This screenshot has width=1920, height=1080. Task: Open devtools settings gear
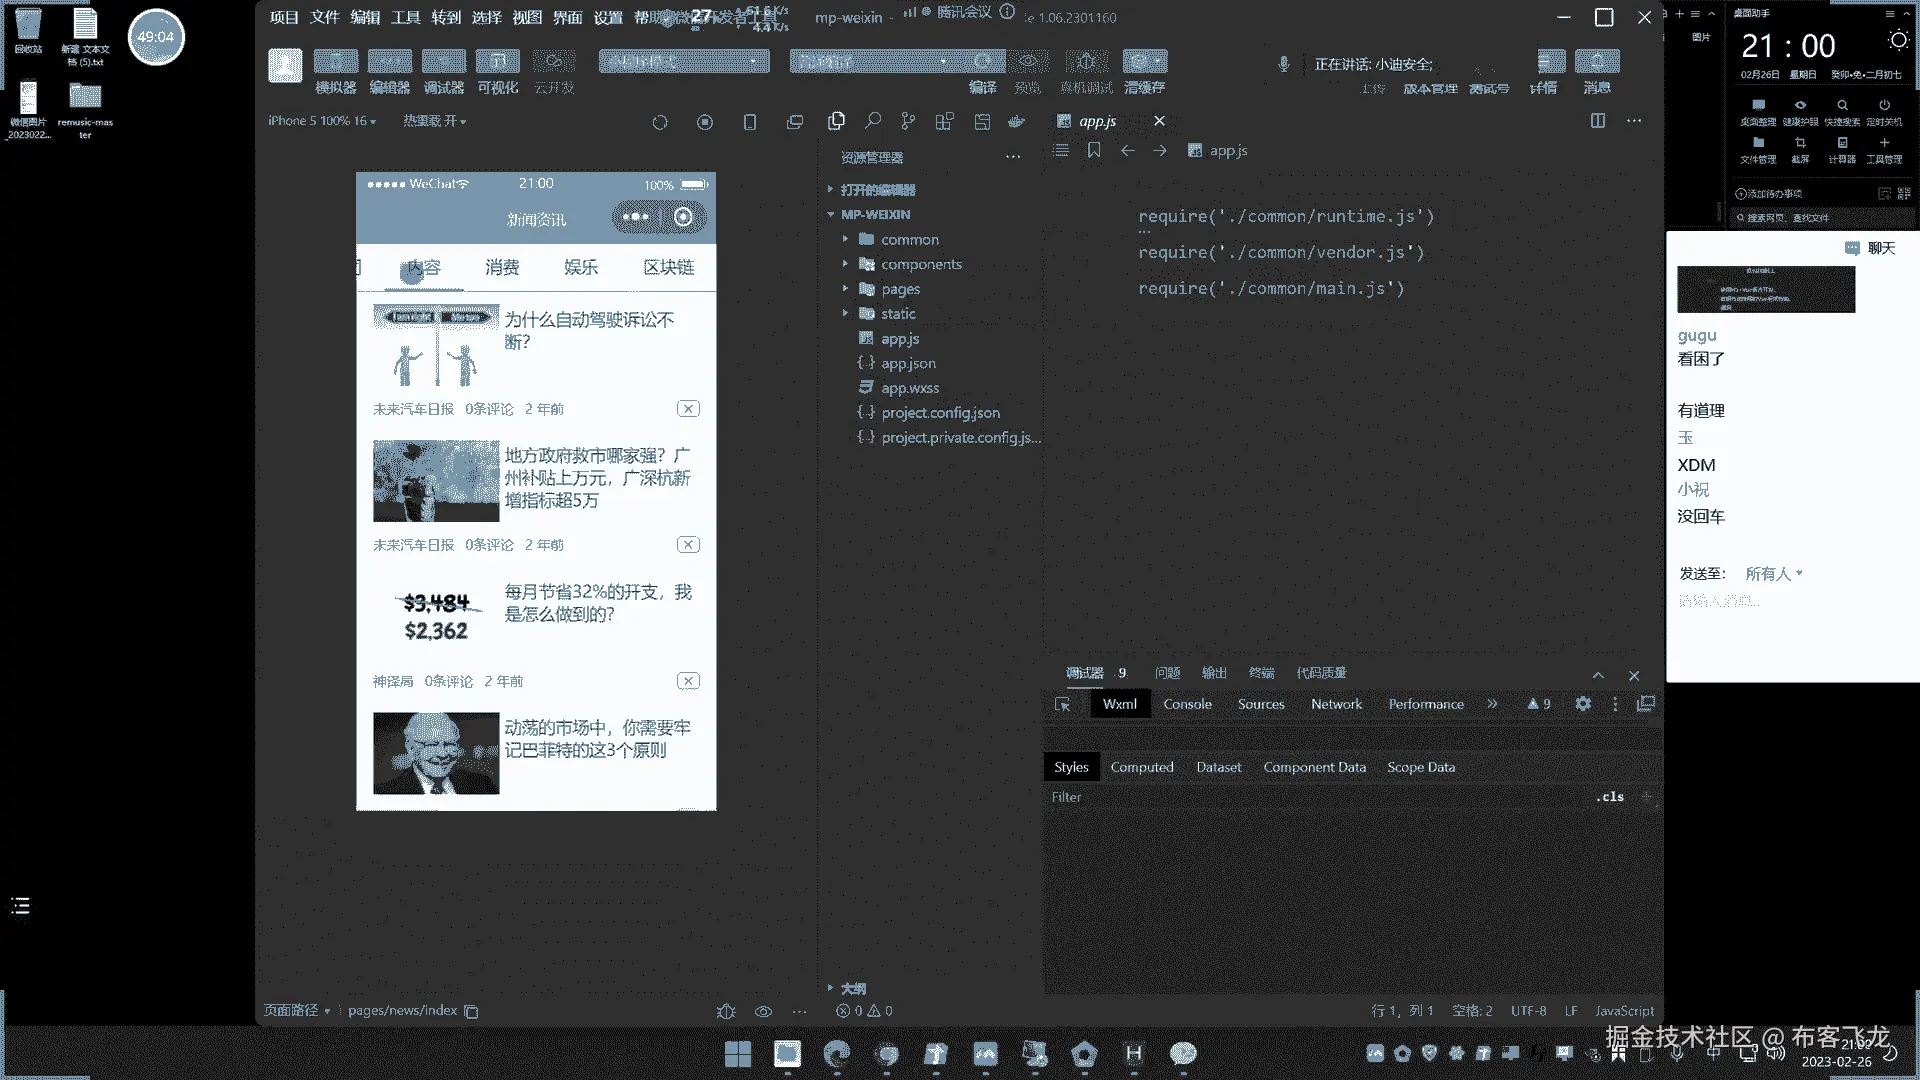click(x=1583, y=704)
